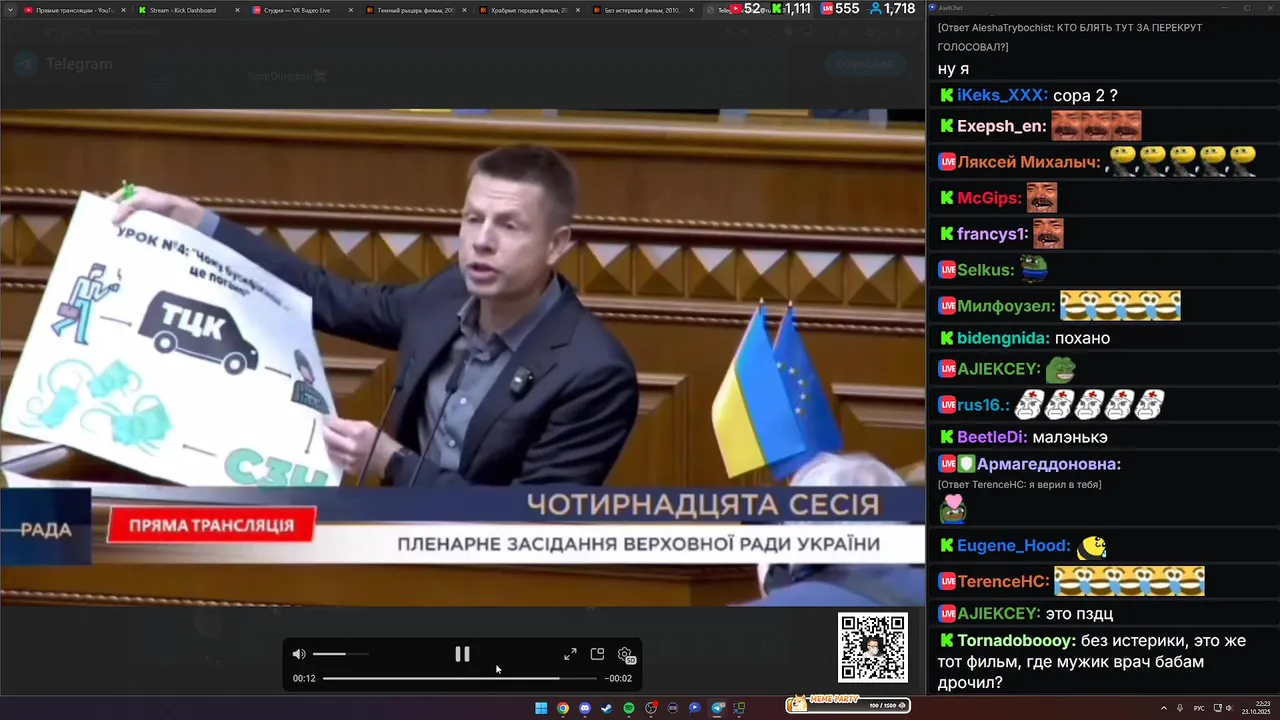Open the network and sound tray flyout

(x=1222, y=708)
